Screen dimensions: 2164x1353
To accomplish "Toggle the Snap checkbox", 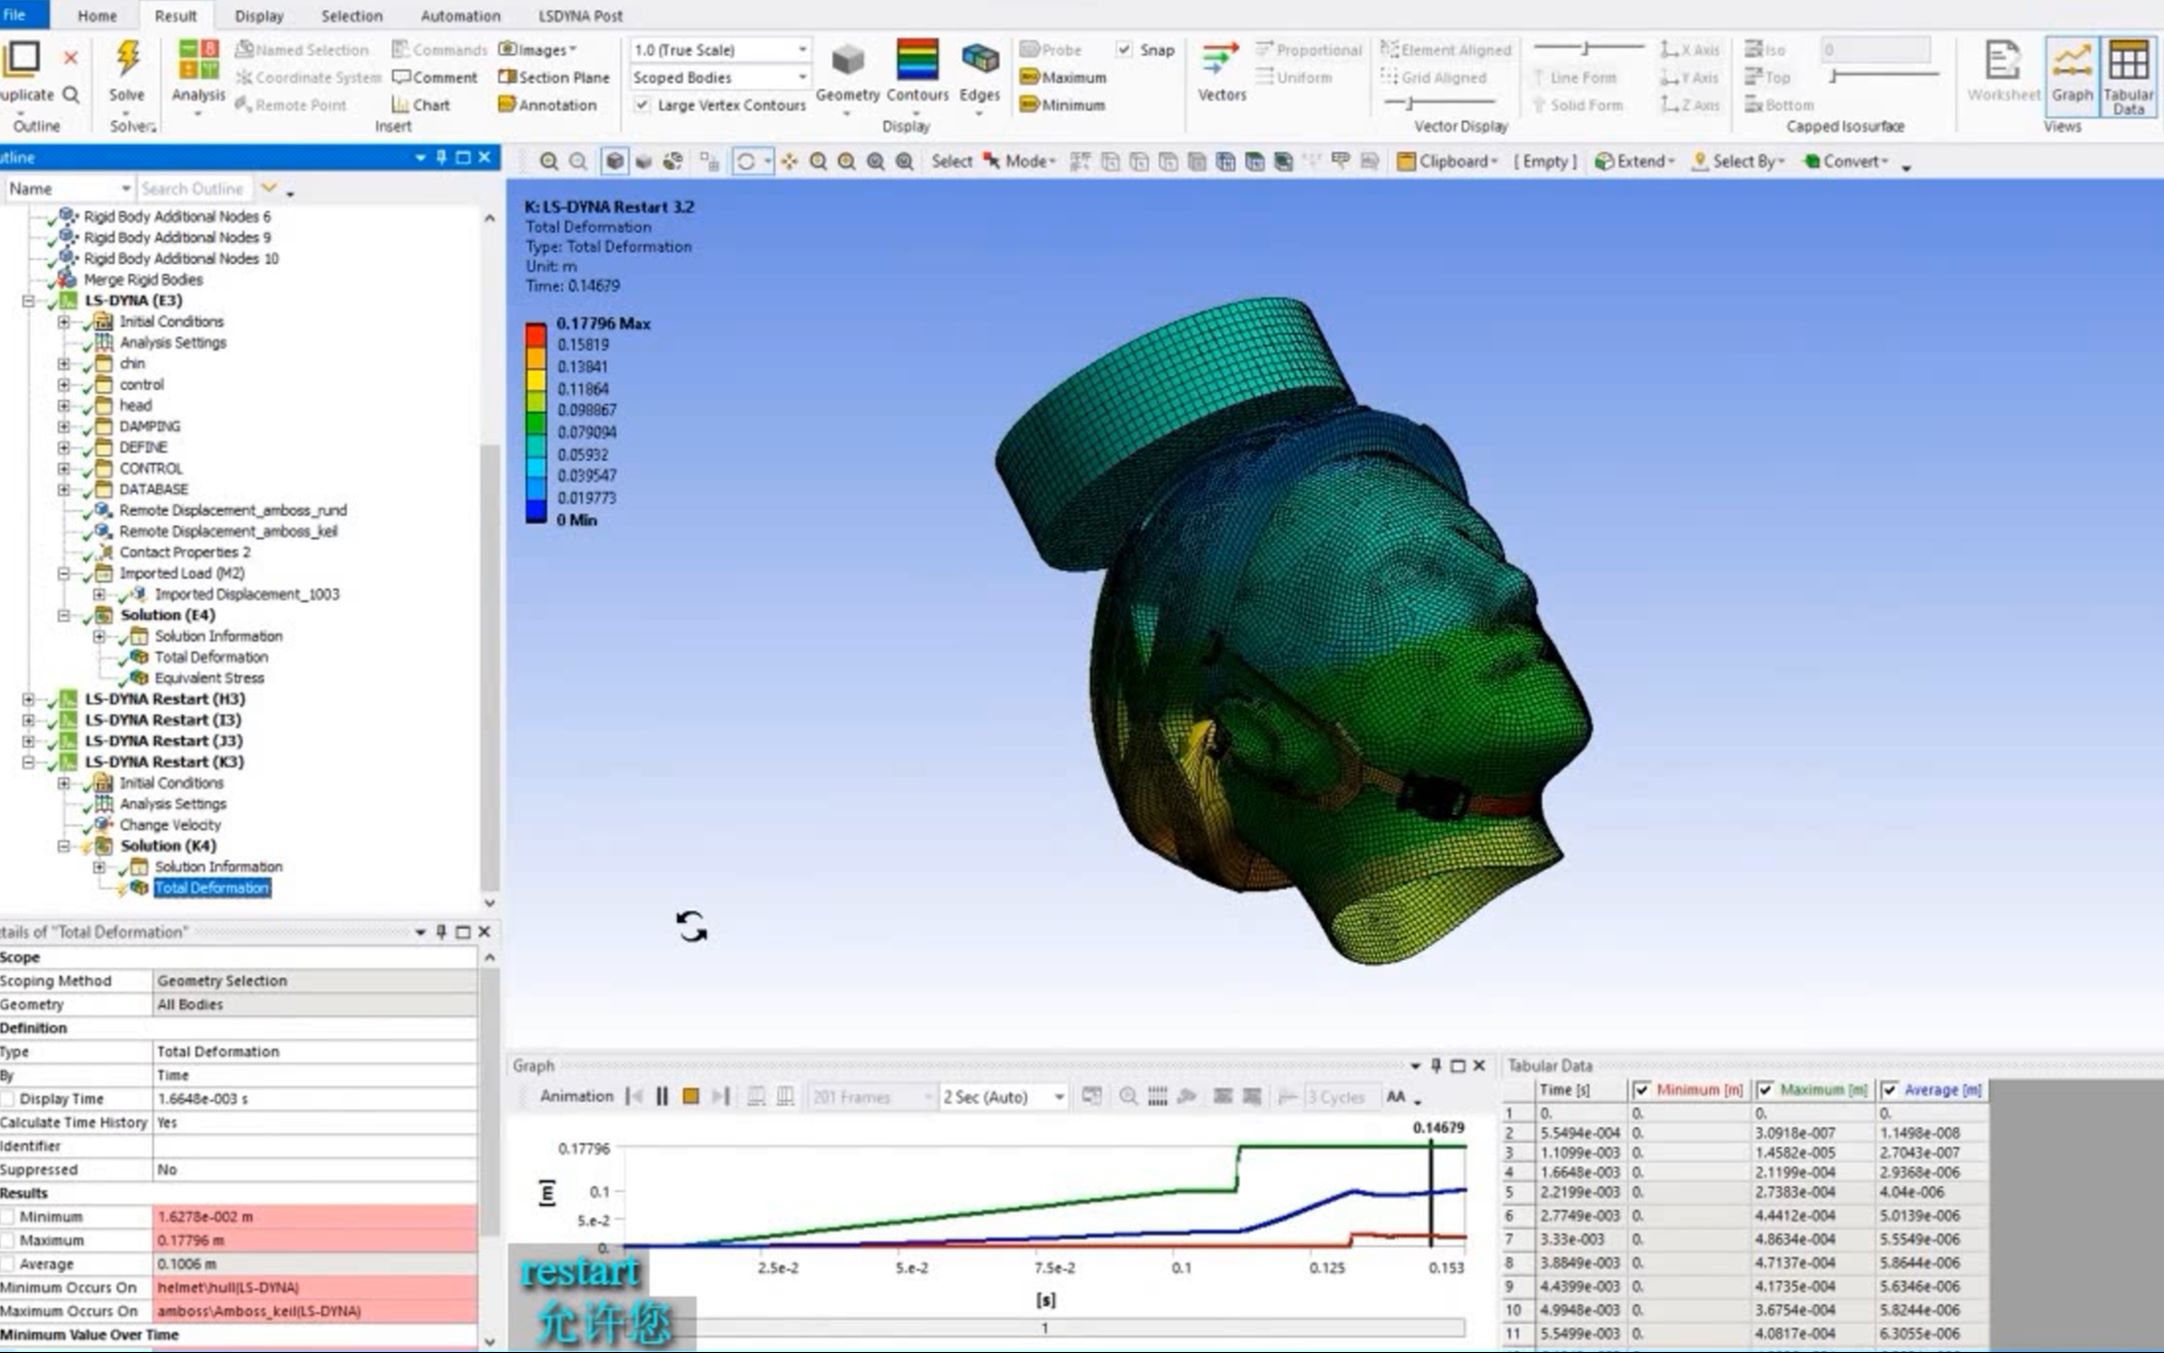I will coord(1125,49).
